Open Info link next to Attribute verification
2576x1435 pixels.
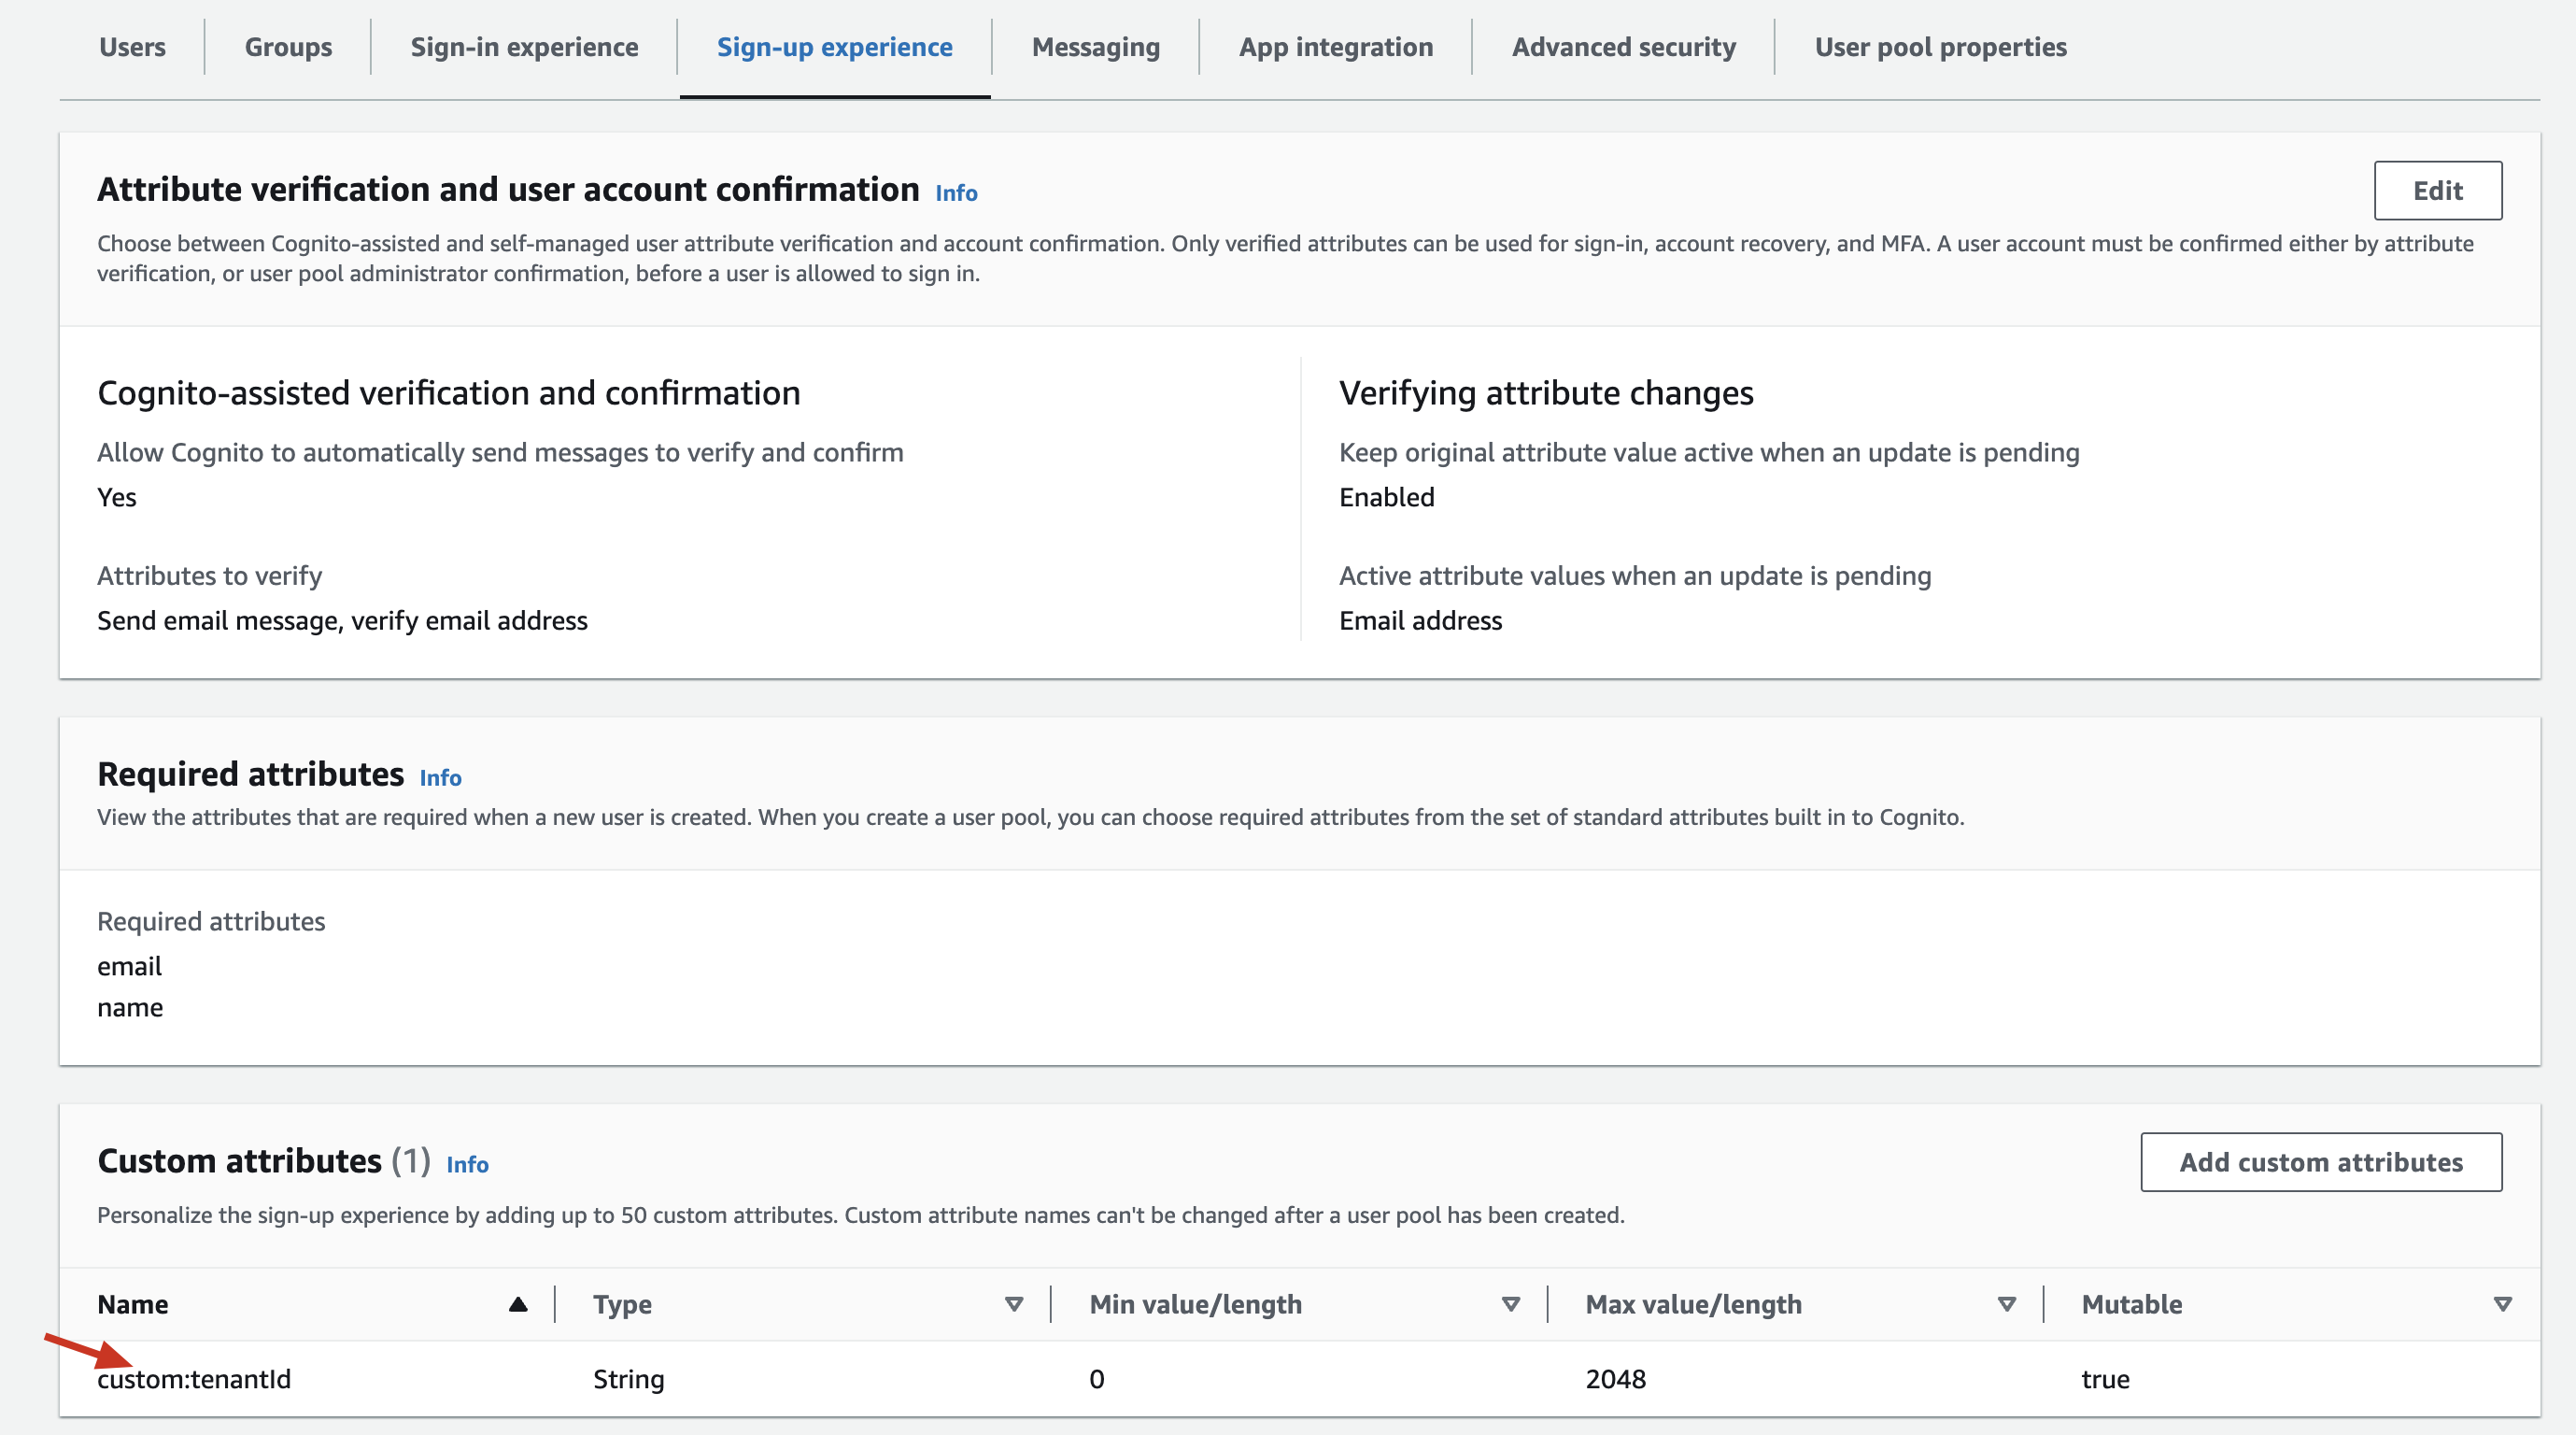tap(955, 193)
